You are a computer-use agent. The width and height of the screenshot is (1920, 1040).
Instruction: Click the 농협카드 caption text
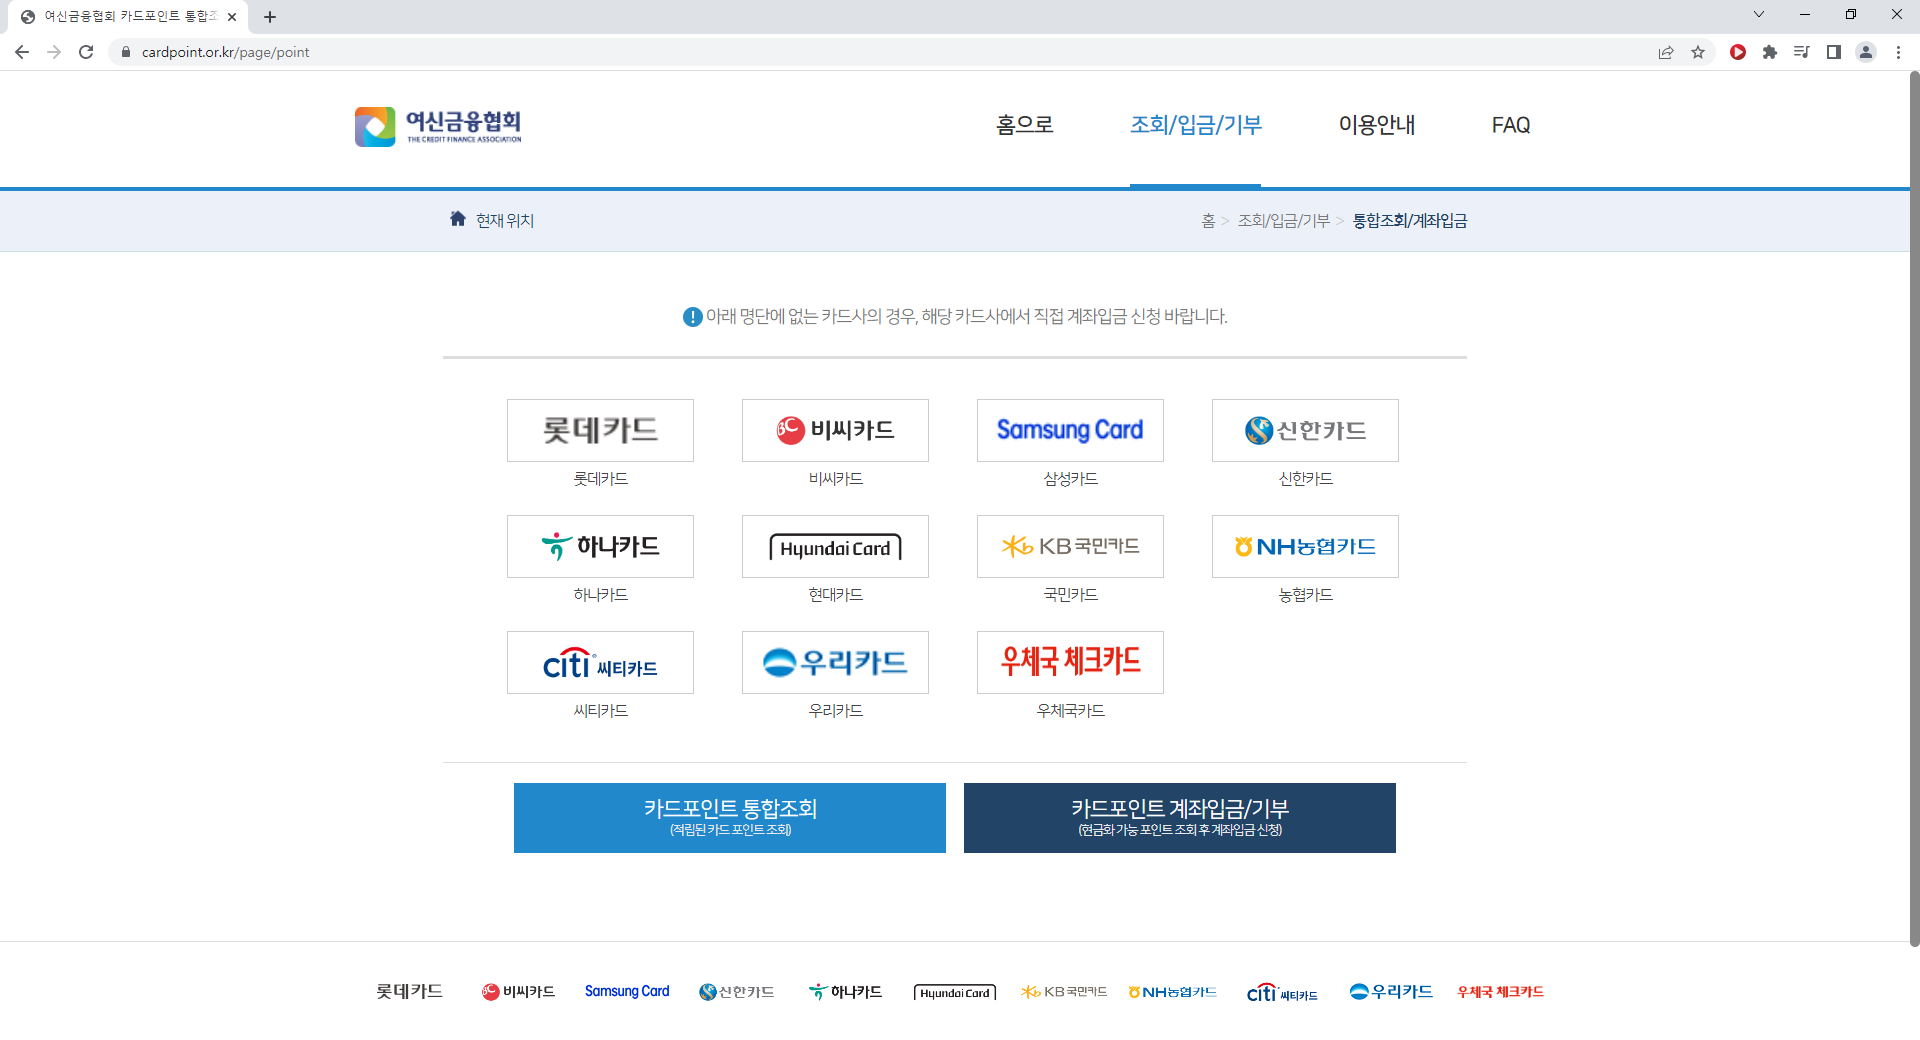(x=1305, y=595)
